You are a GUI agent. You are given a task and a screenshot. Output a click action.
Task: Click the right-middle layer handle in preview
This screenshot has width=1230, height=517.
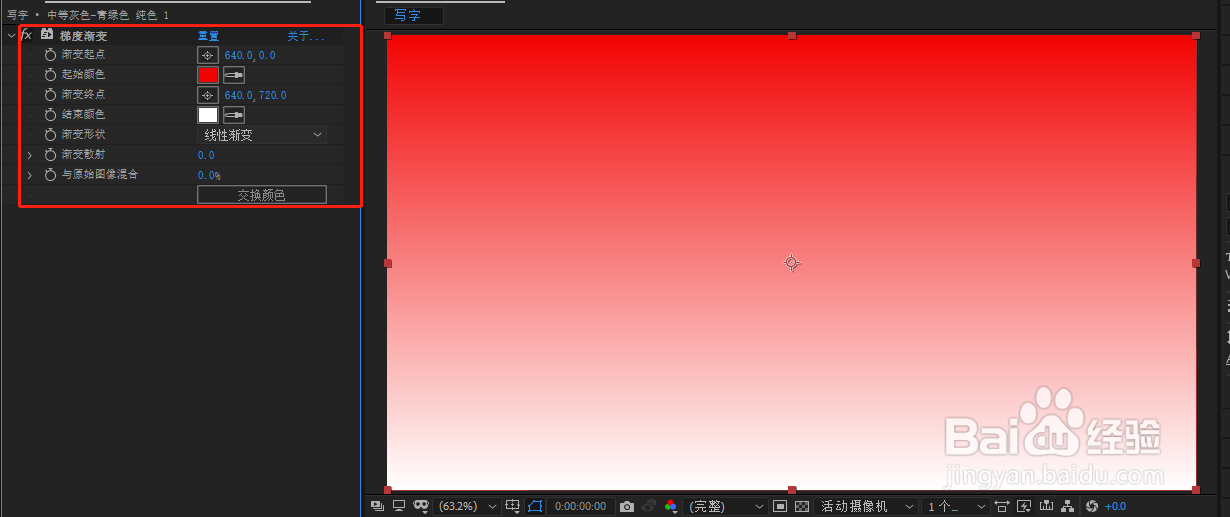1196,263
